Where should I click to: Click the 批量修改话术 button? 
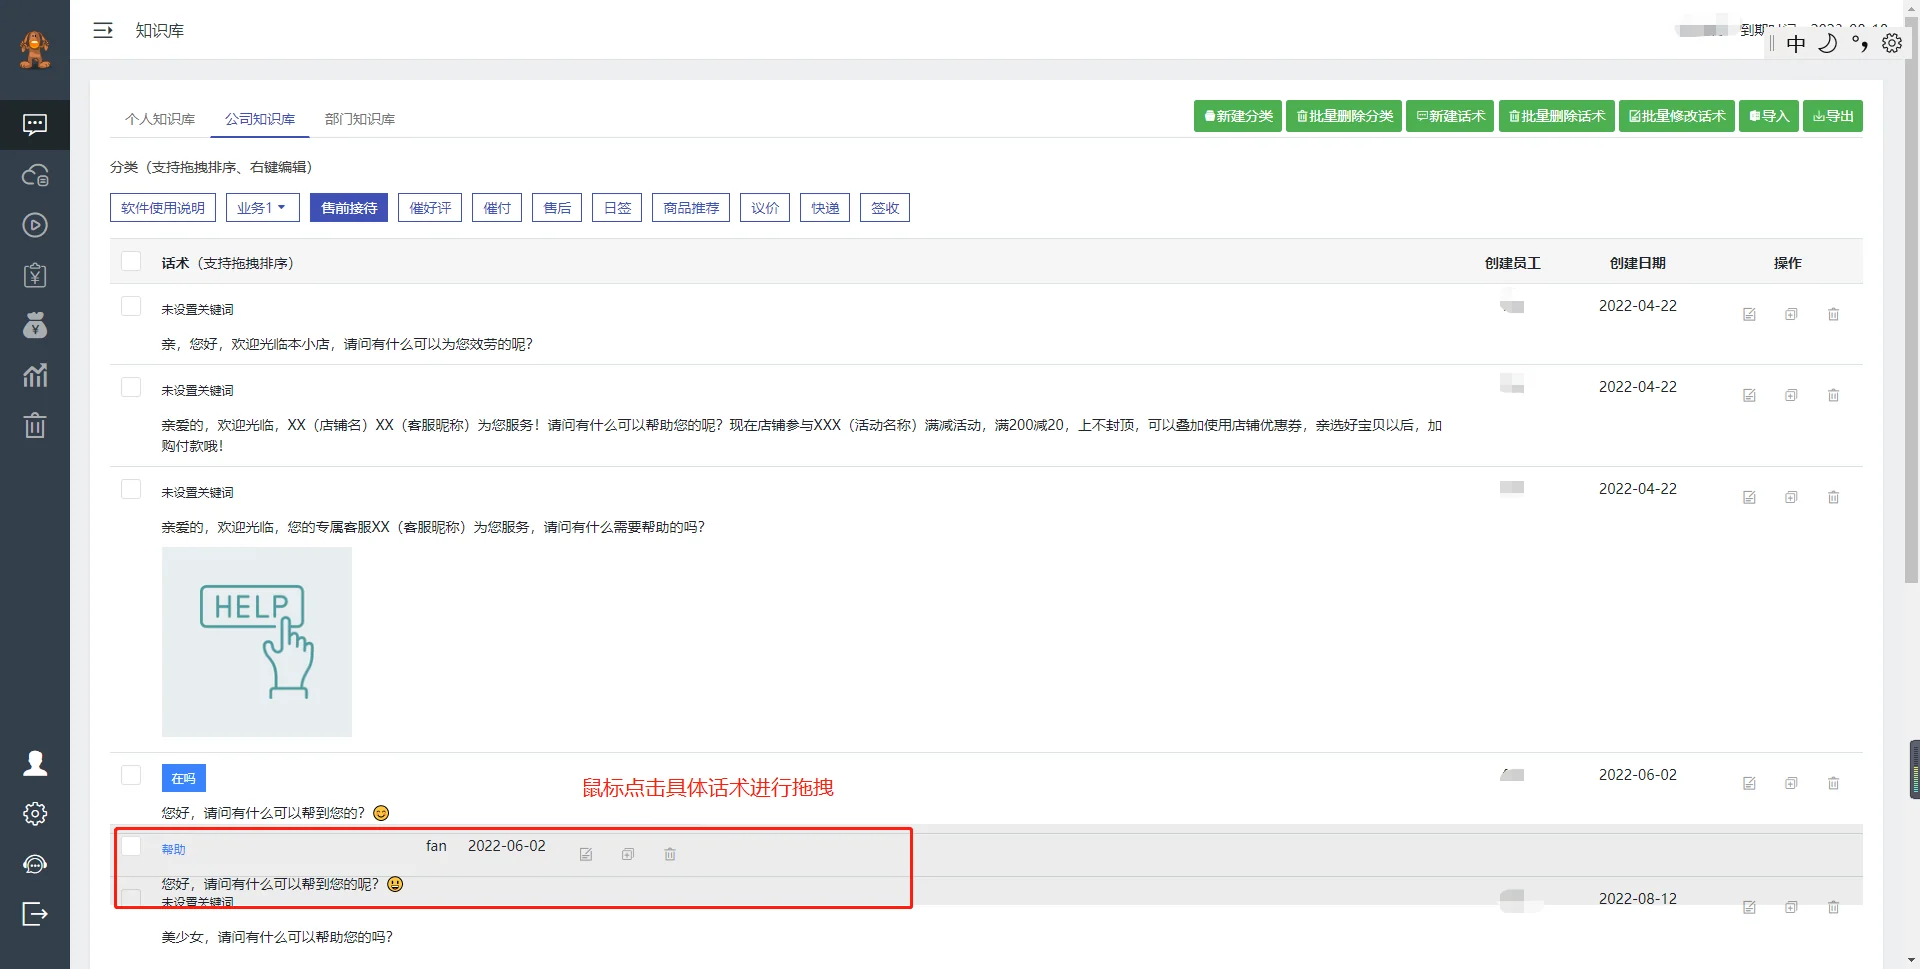click(x=1677, y=116)
